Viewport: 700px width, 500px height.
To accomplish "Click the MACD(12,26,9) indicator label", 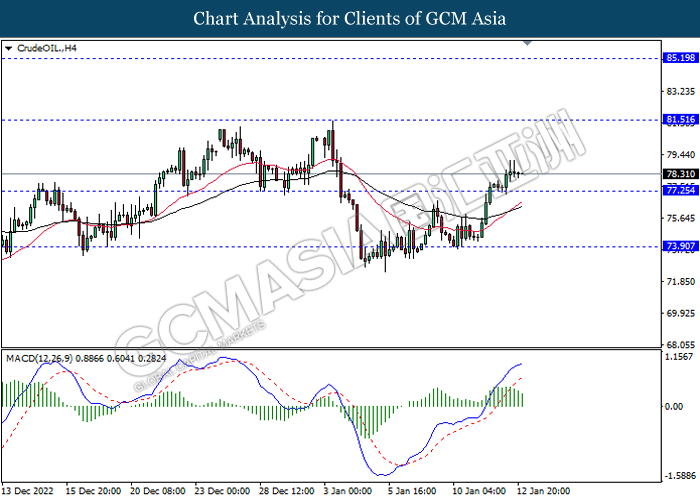I will tap(86, 358).
